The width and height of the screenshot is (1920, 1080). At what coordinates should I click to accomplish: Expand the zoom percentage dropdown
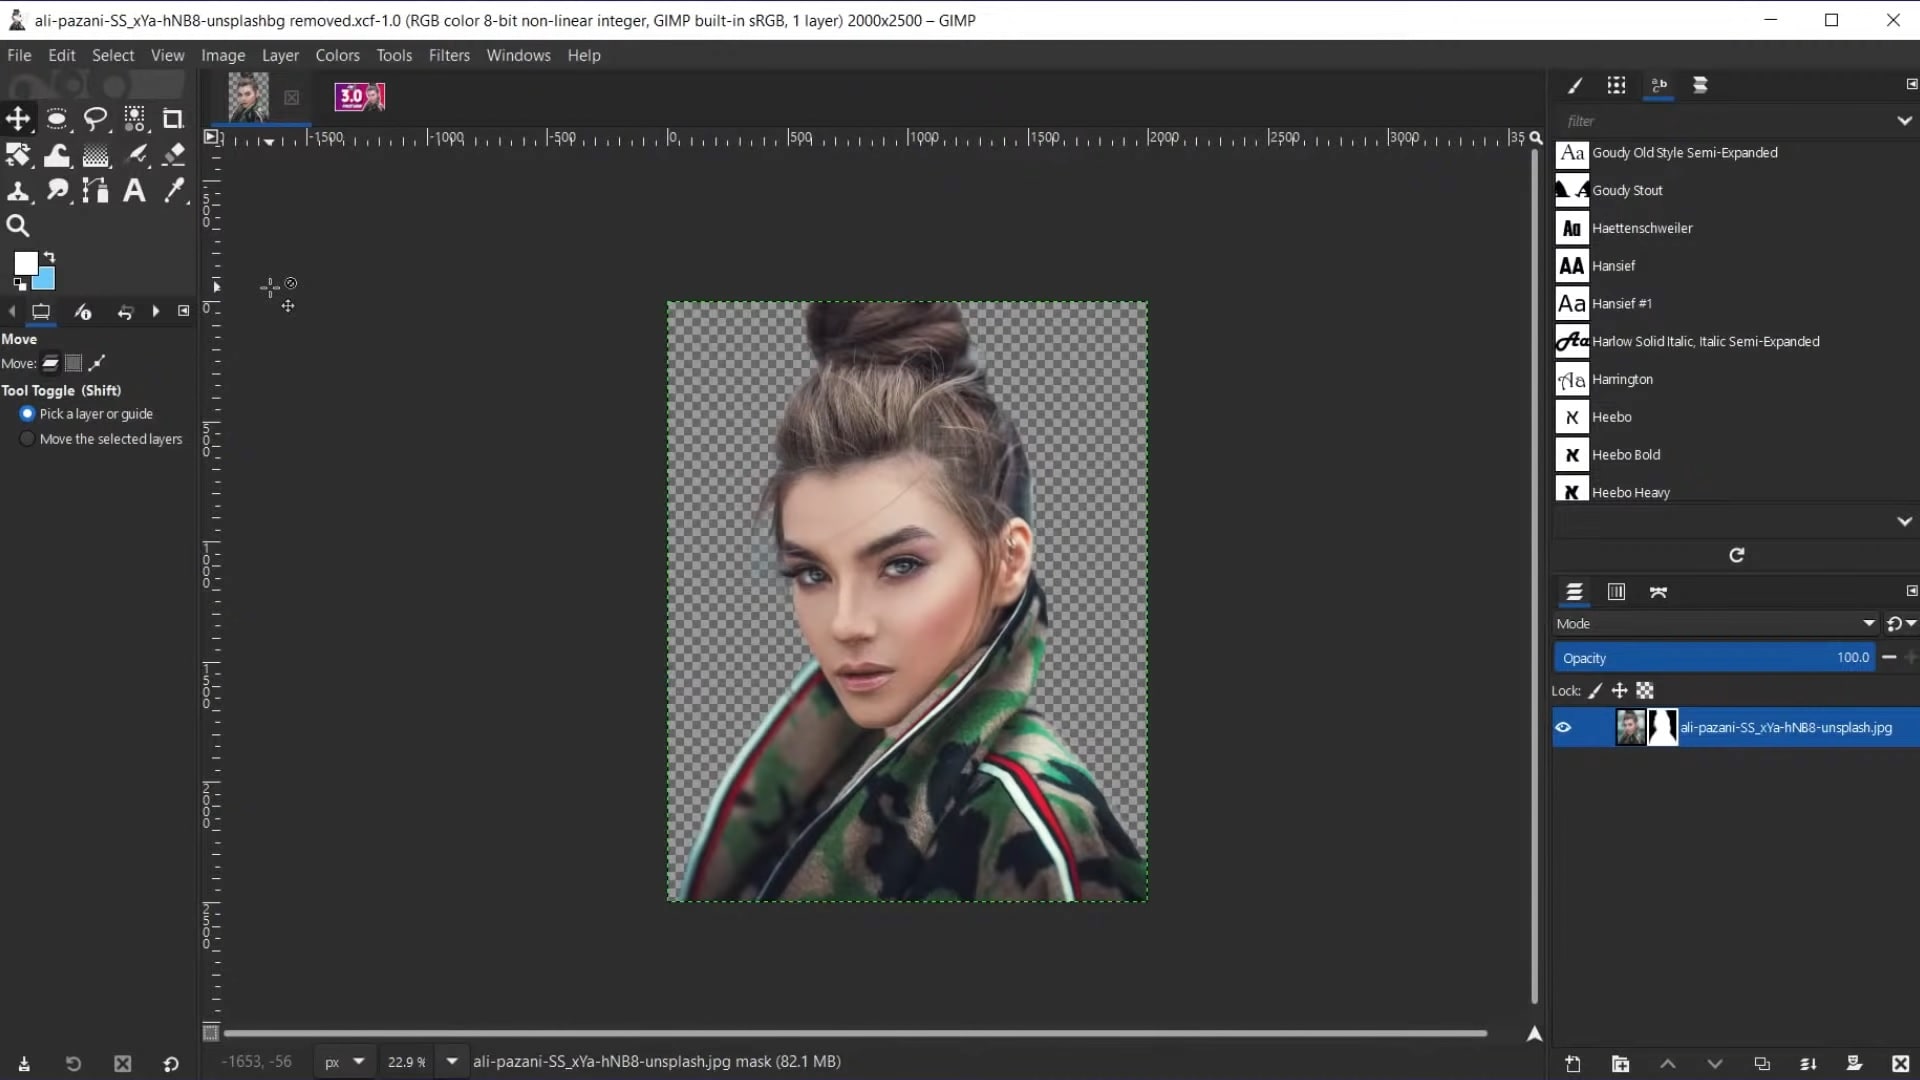coord(452,1062)
